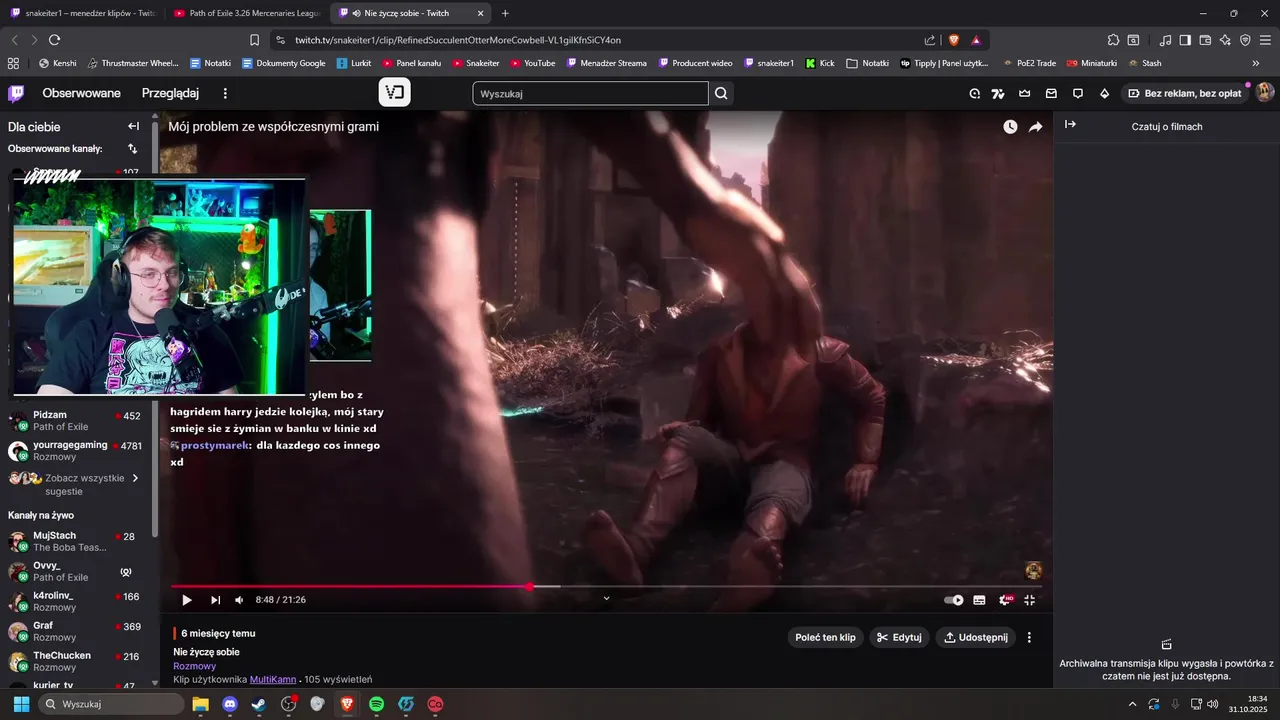This screenshot has width=1280, height=720.
Task: Toggle closed captions icon in player
Action: (979, 600)
